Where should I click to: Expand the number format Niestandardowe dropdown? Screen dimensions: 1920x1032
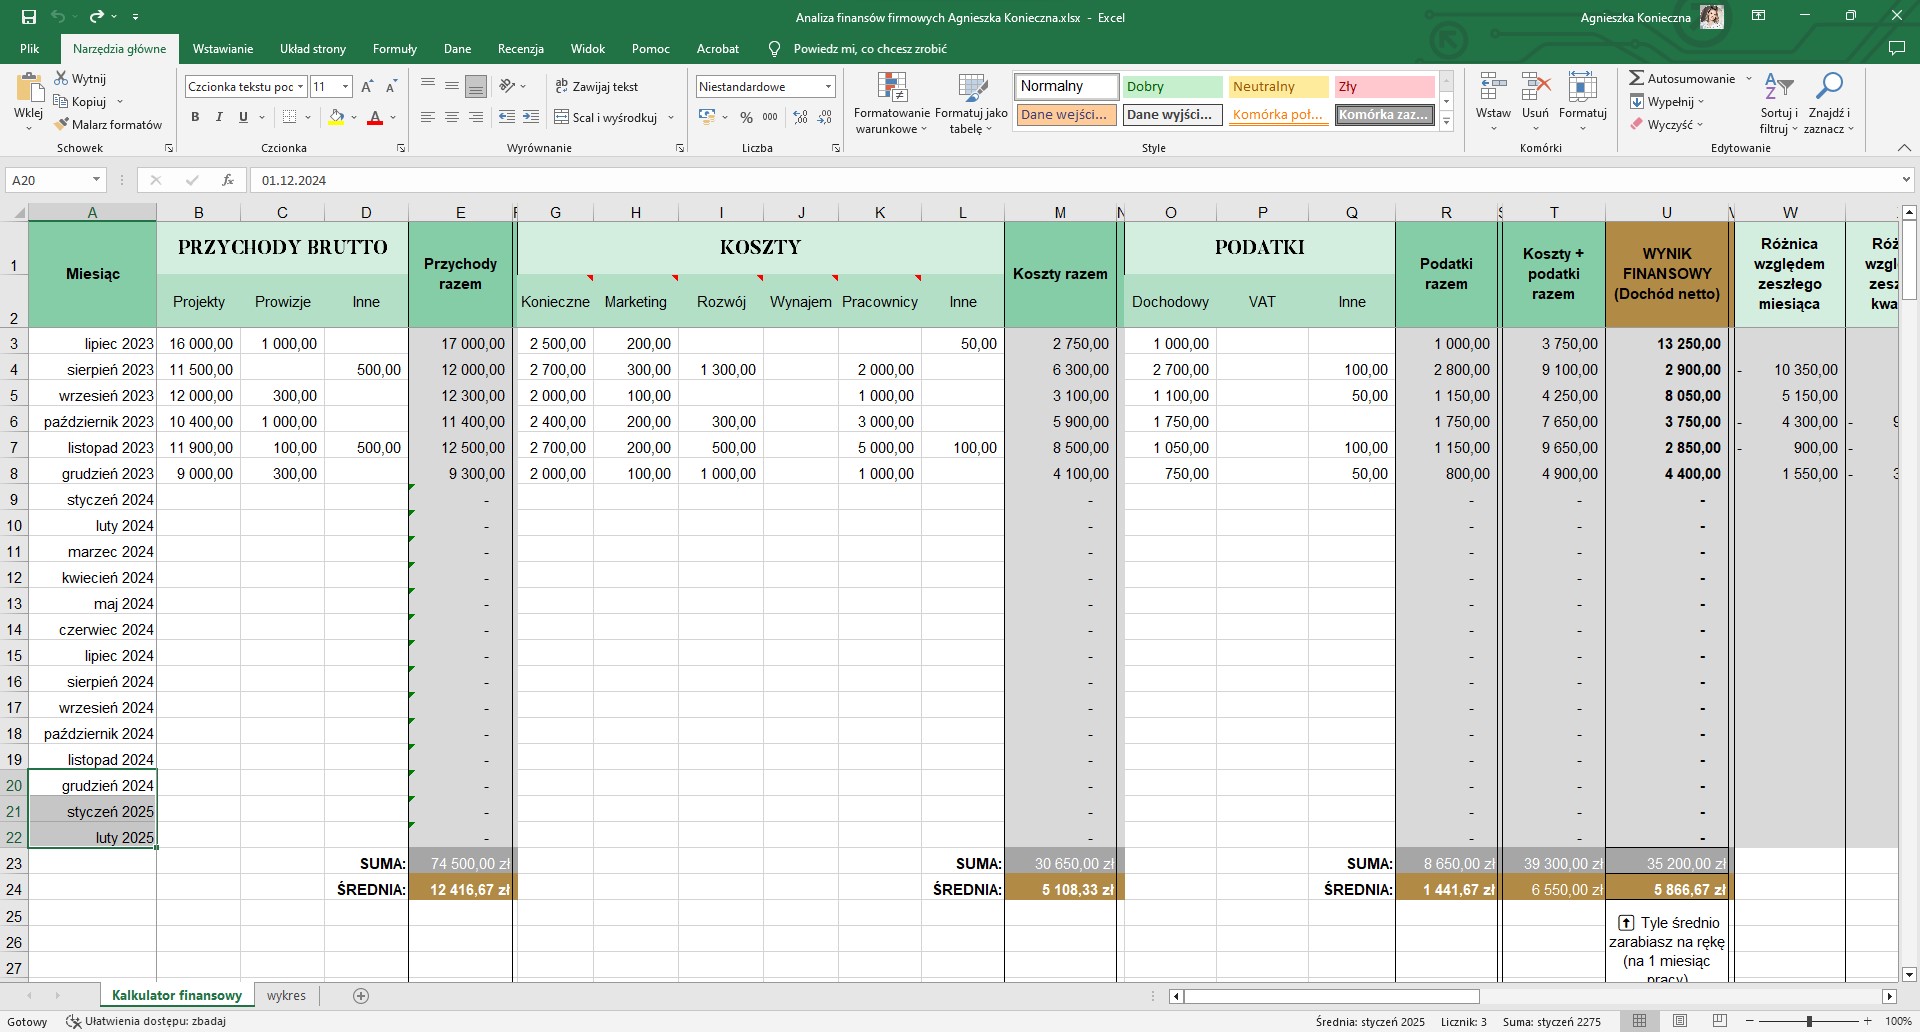828,87
